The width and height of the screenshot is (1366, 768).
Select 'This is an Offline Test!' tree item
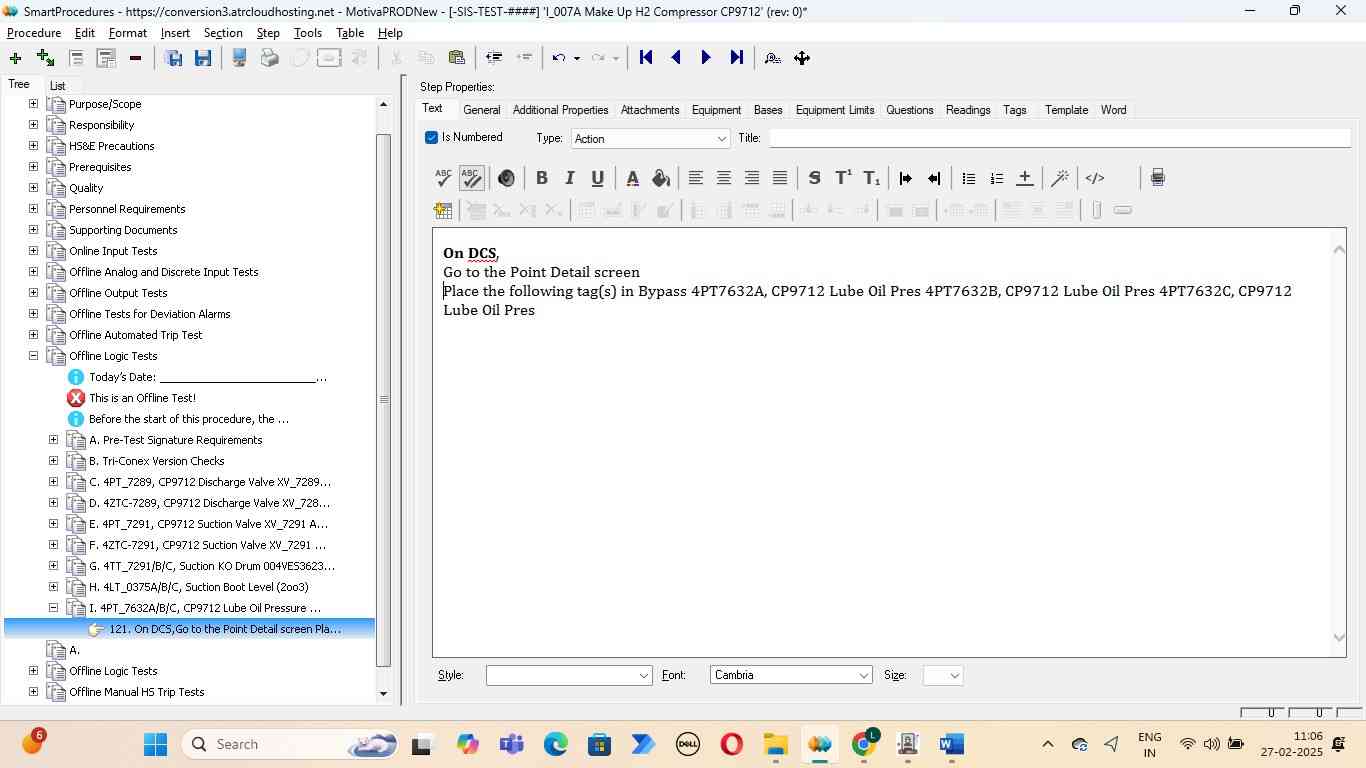pos(142,398)
